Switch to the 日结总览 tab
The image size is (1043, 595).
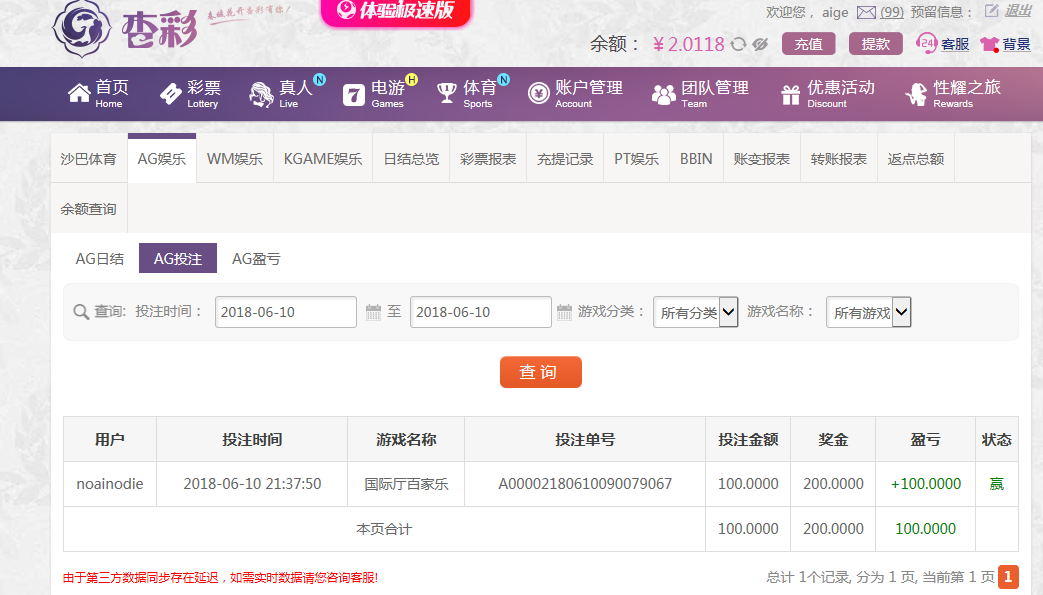coord(412,158)
